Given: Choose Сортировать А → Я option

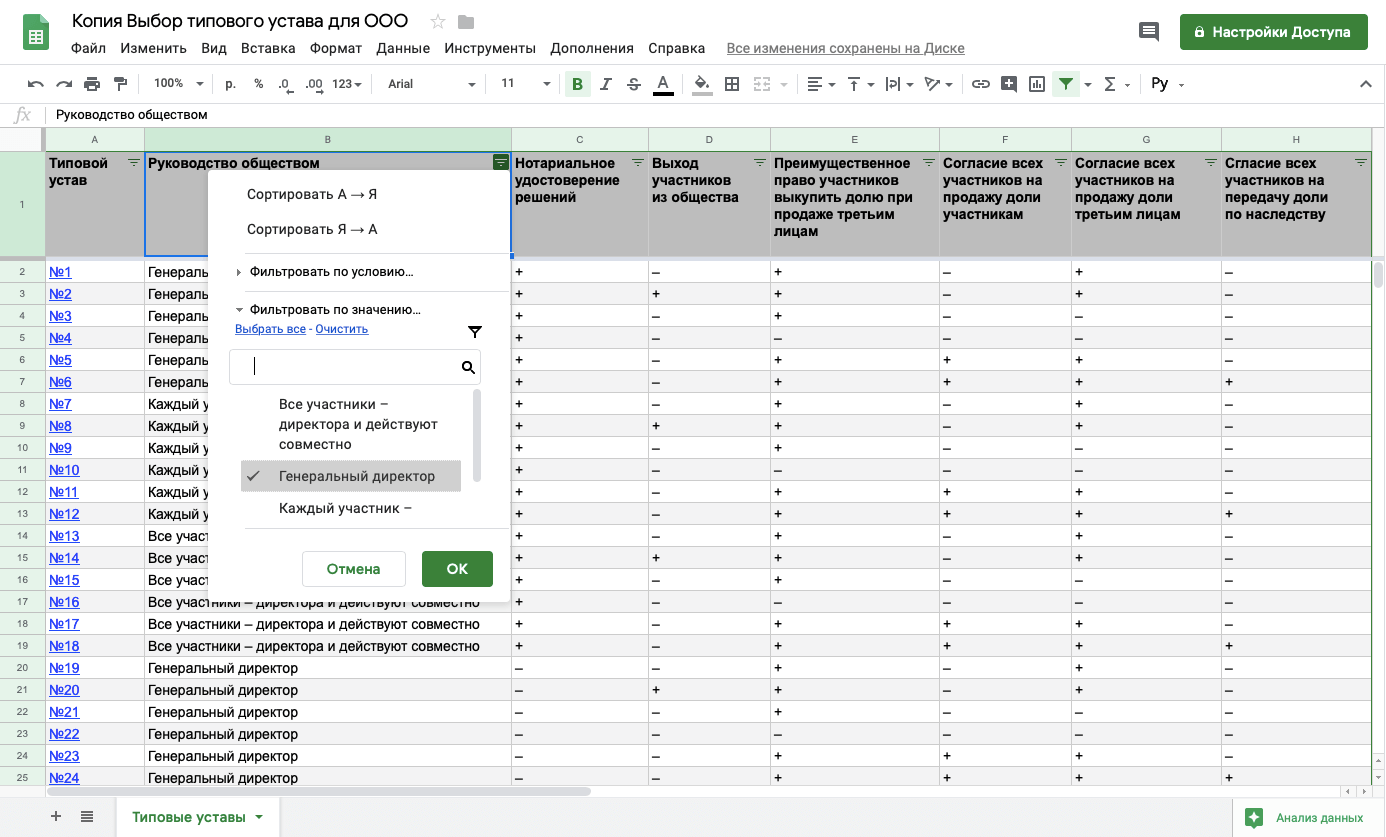Looking at the screenshot, I should (312, 195).
